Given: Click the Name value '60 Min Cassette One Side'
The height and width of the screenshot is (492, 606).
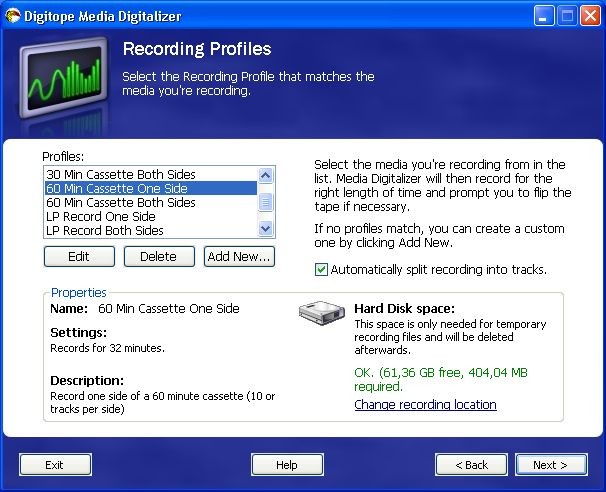Looking at the screenshot, I should [x=169, y=308].
